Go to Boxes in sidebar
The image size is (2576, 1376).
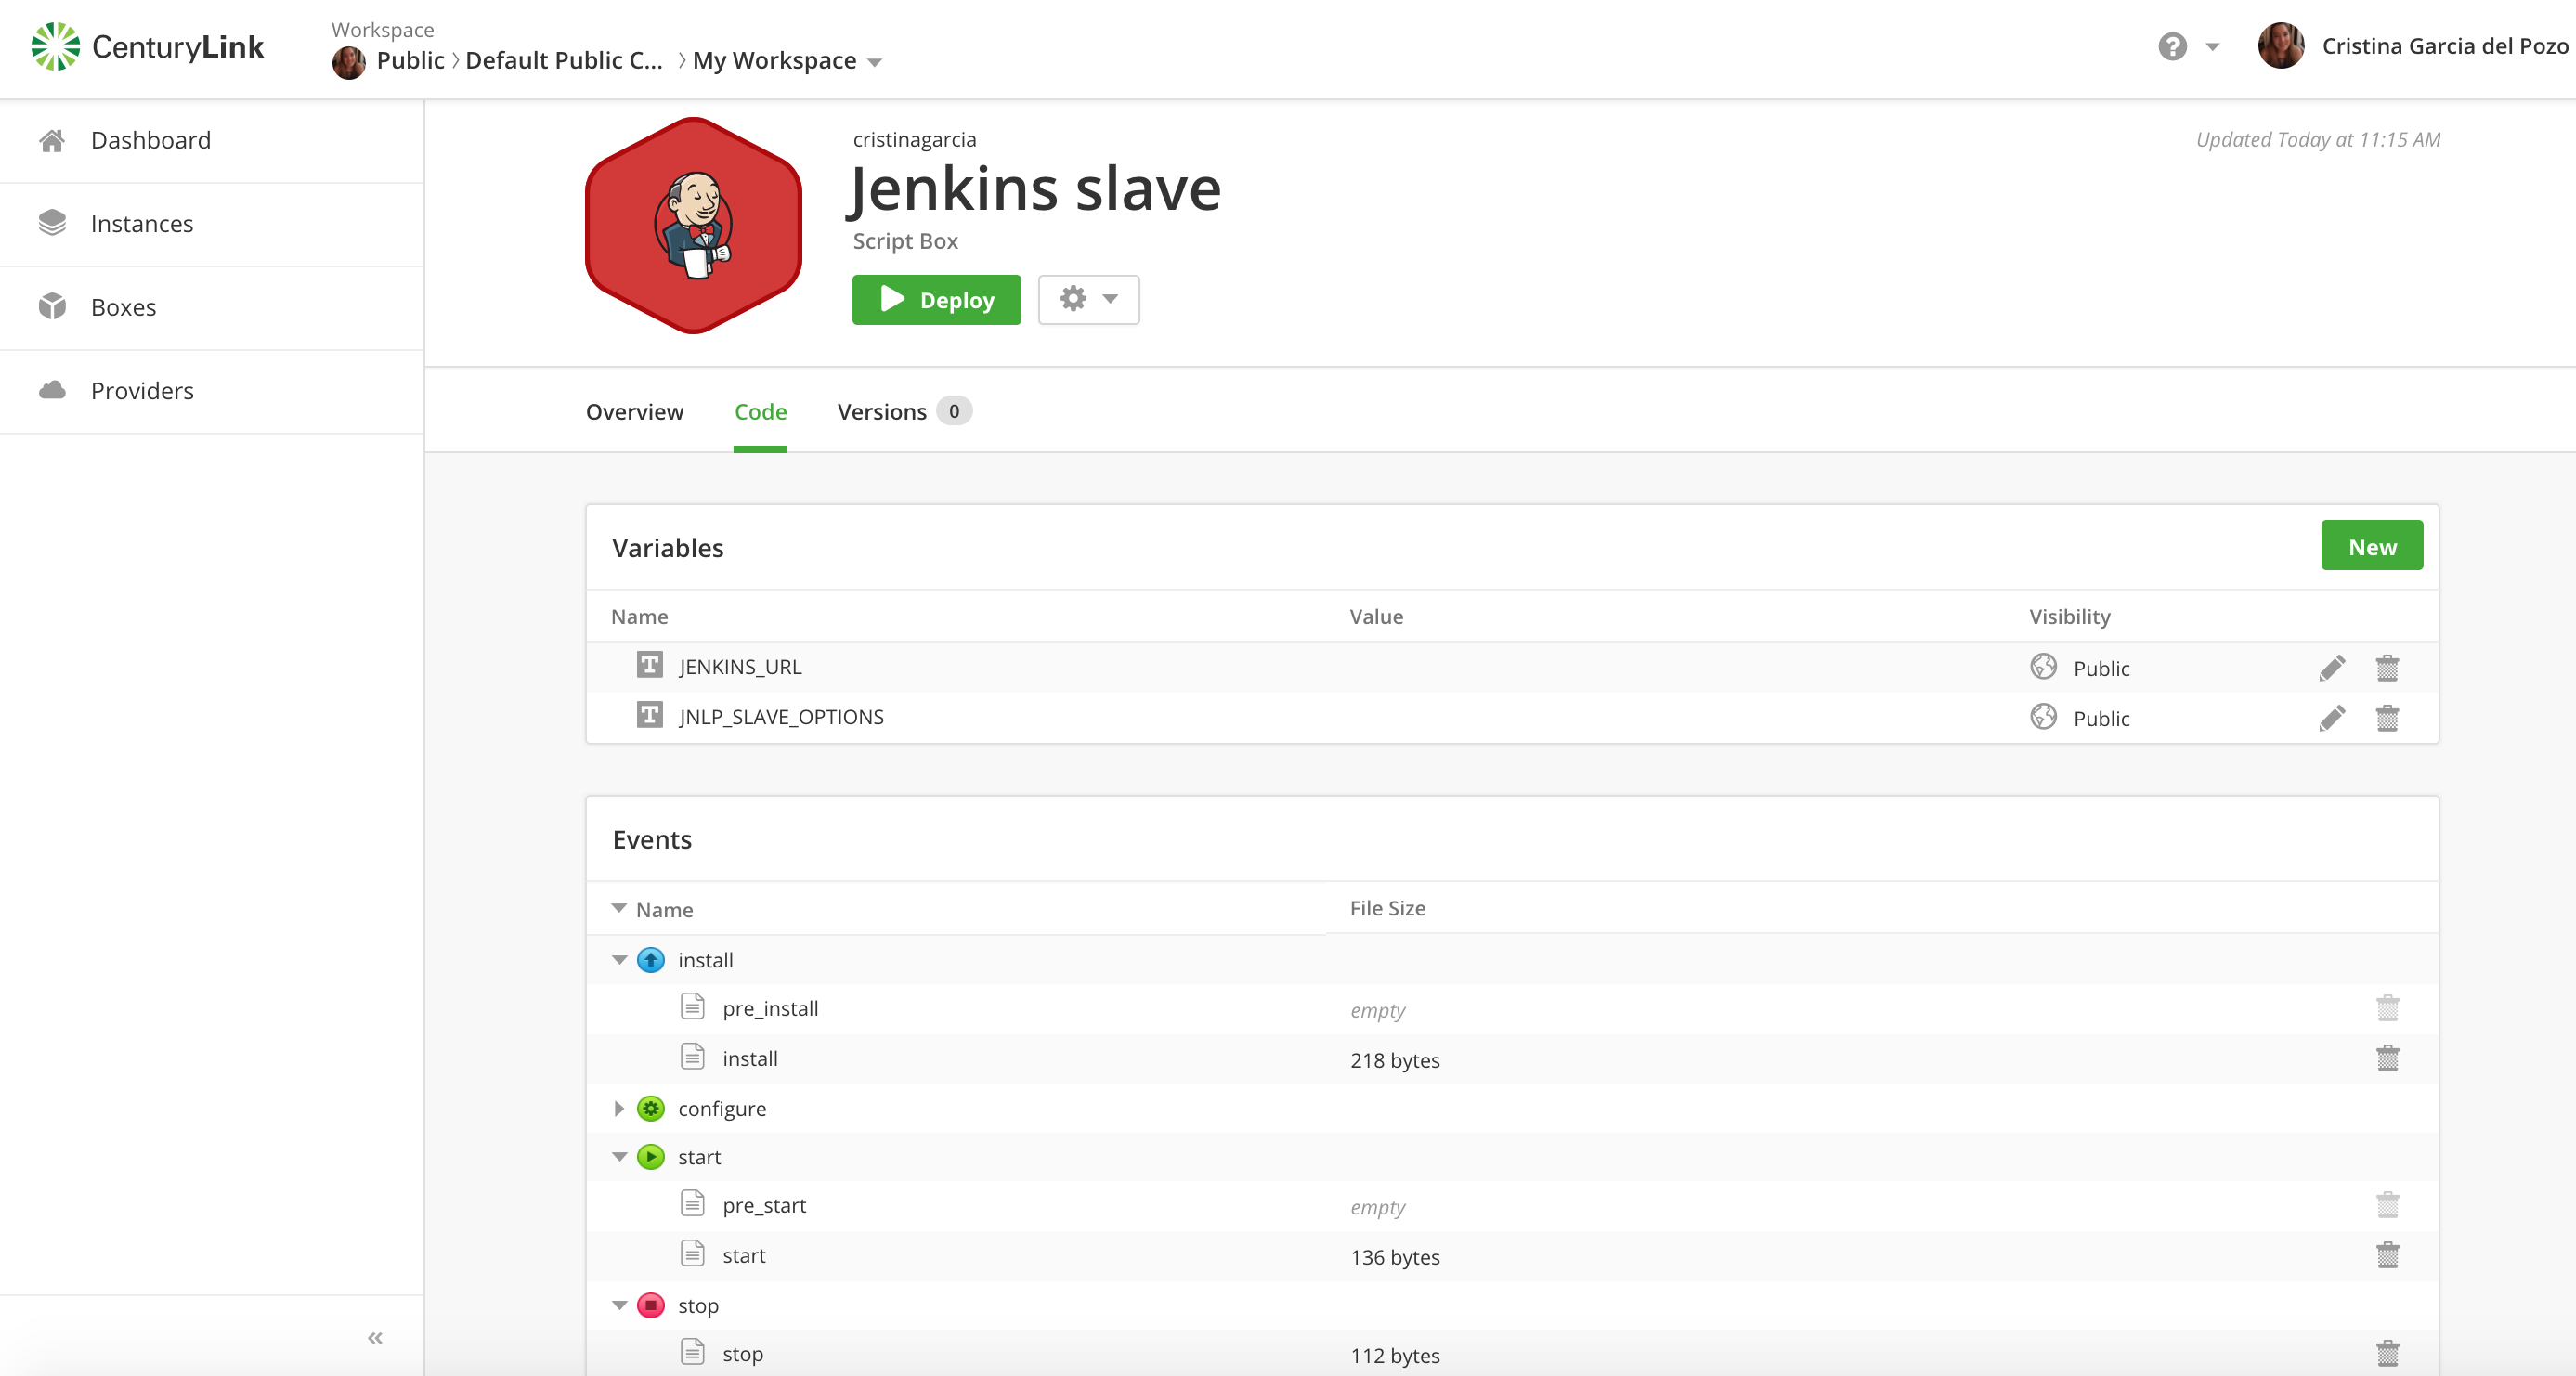(x=212, y=307)
